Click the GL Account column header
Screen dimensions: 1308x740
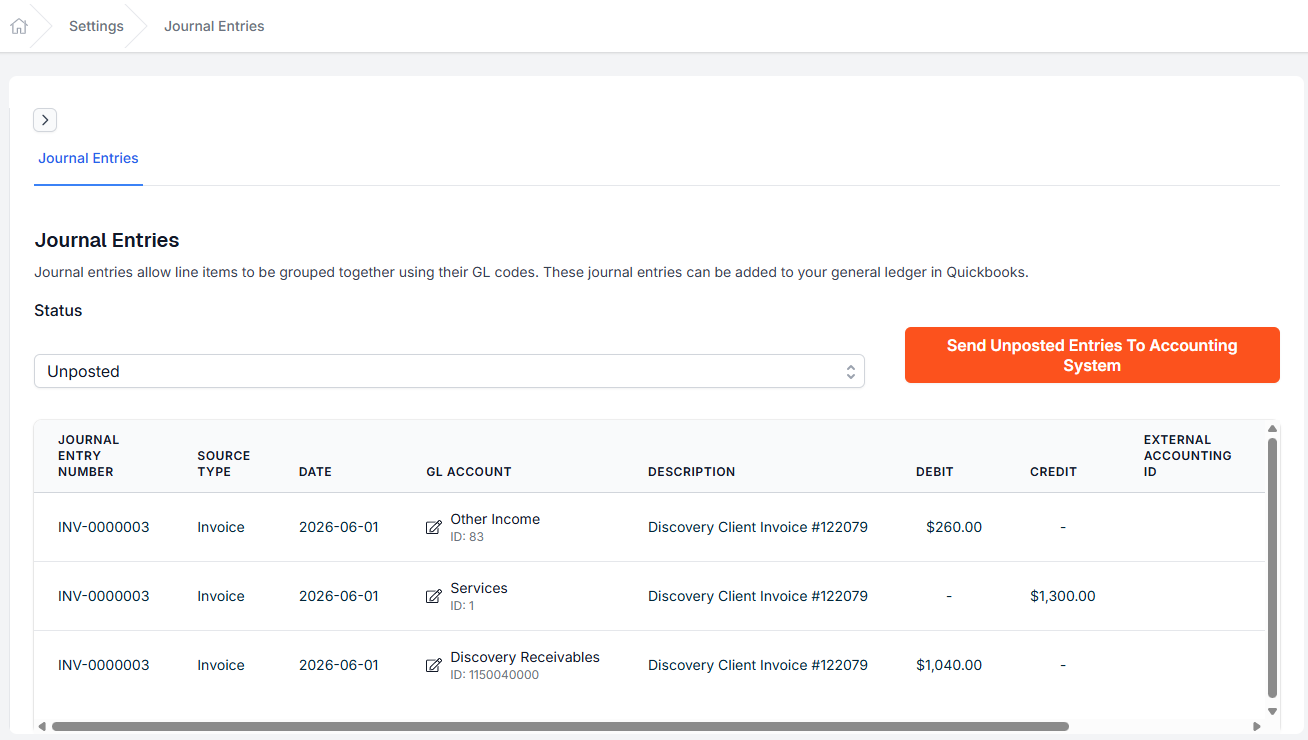(x=469, y=472)
